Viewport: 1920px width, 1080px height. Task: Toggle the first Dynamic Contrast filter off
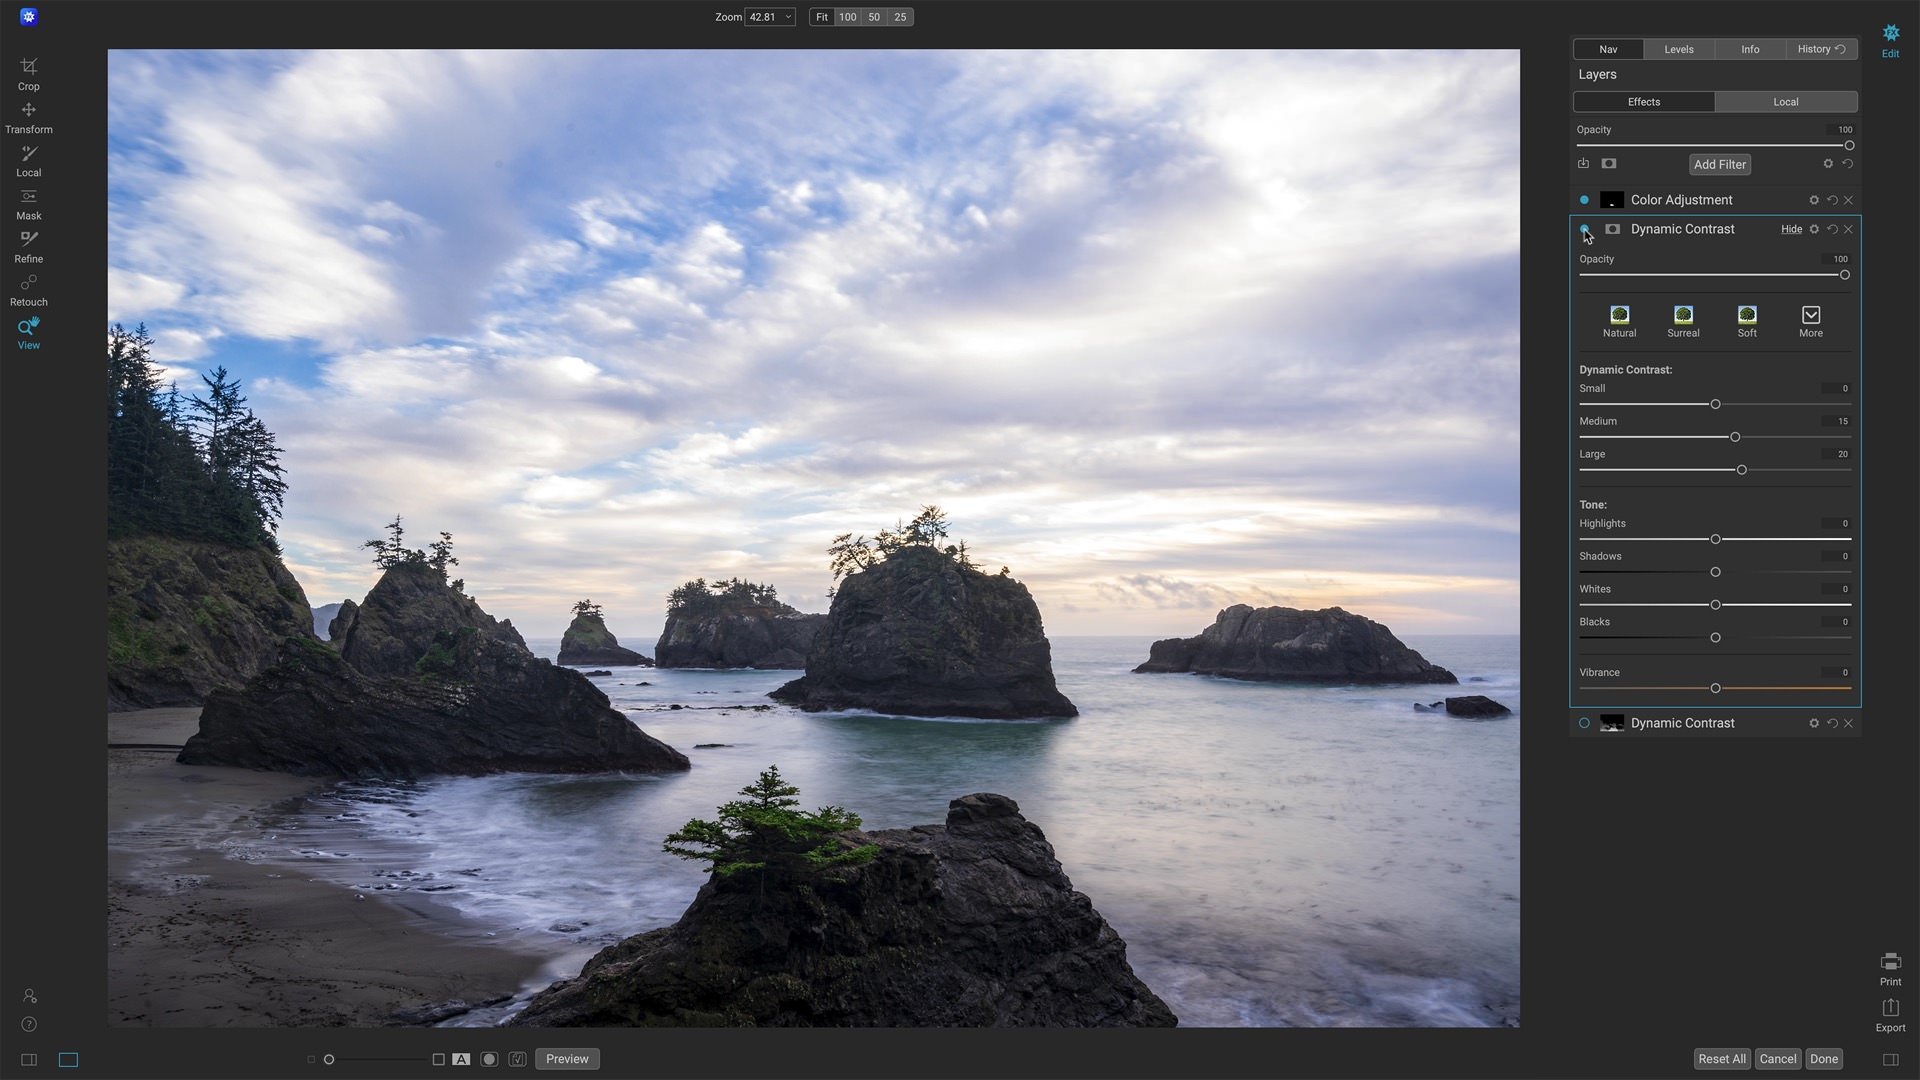click(1584, 229)
